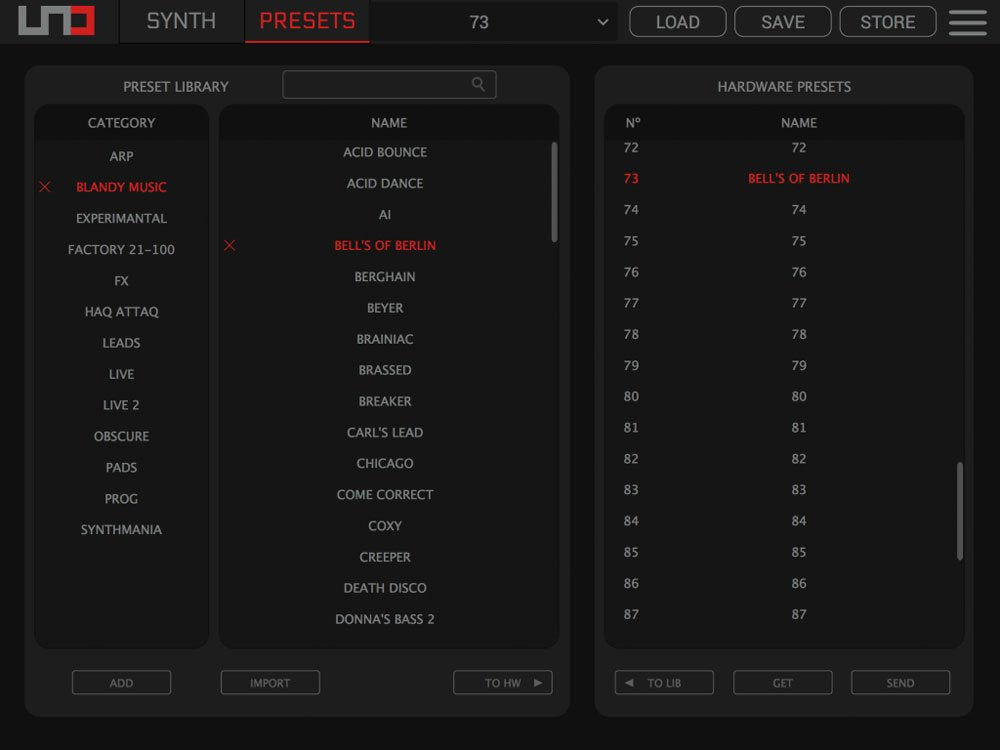Click the preset library search field
Viewport: 1000px width, 750px height.
tap(375, 85)
